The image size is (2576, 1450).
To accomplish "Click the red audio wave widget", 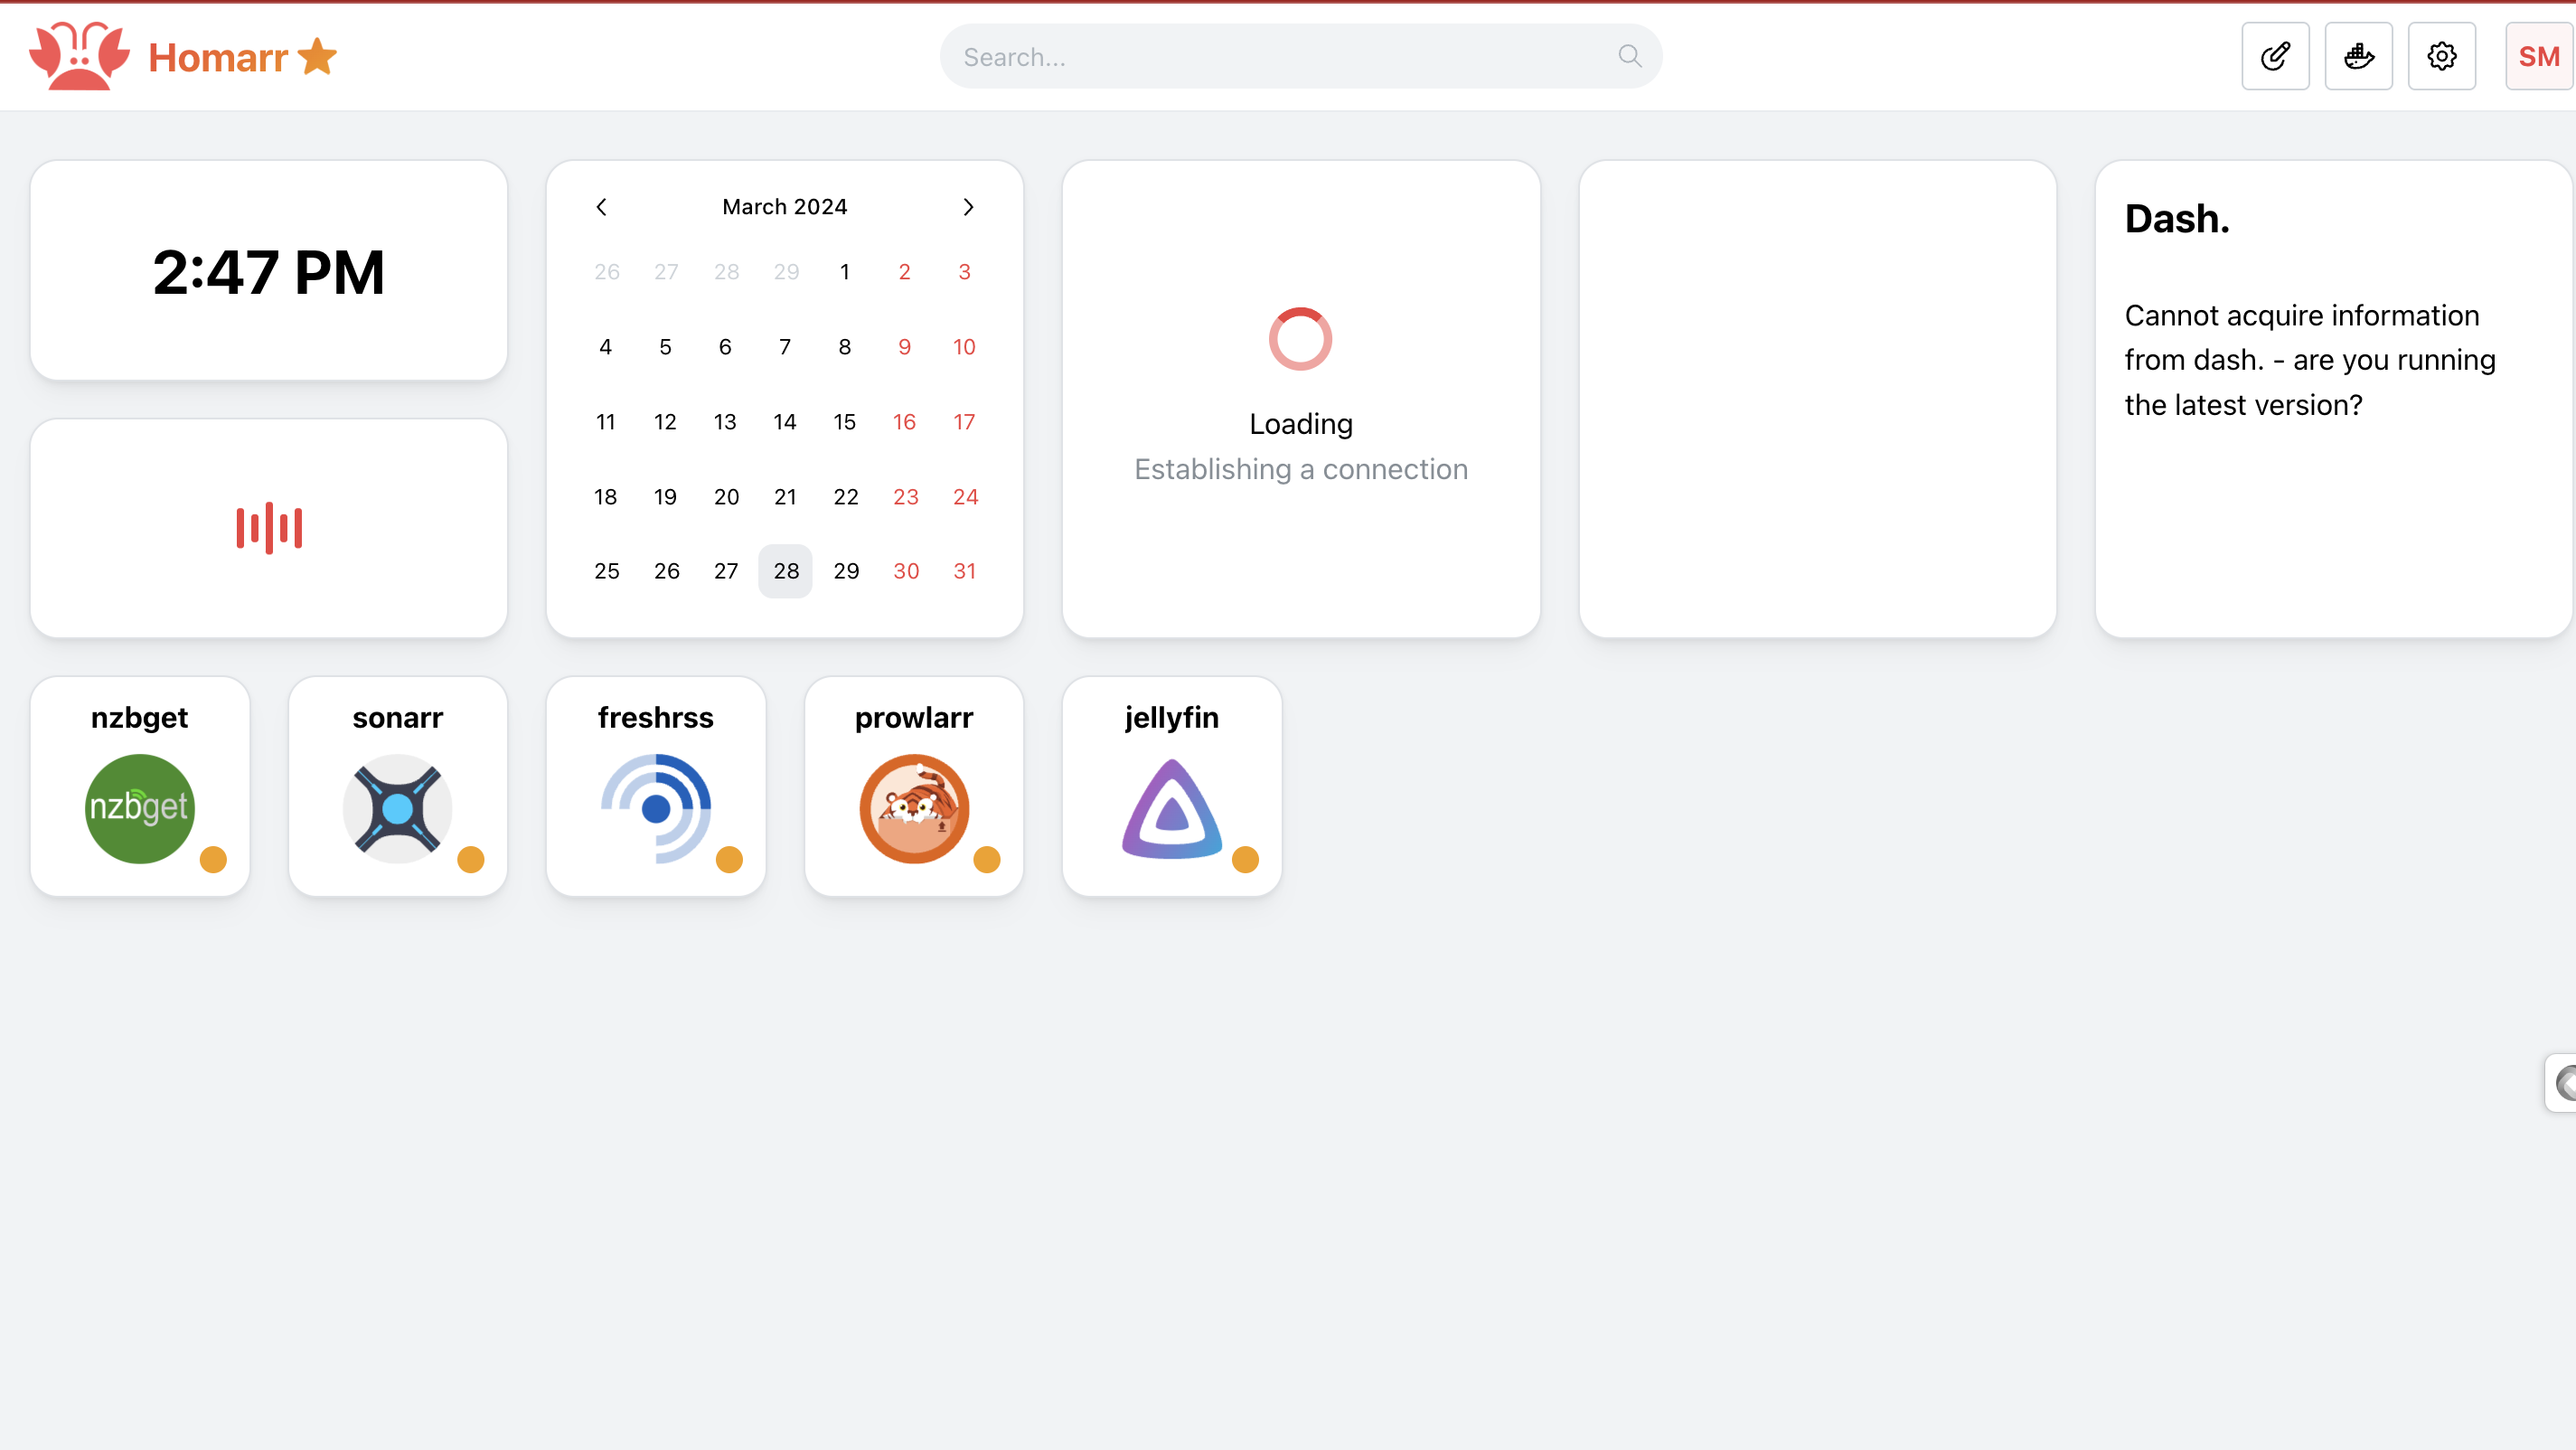I will 268,527.
